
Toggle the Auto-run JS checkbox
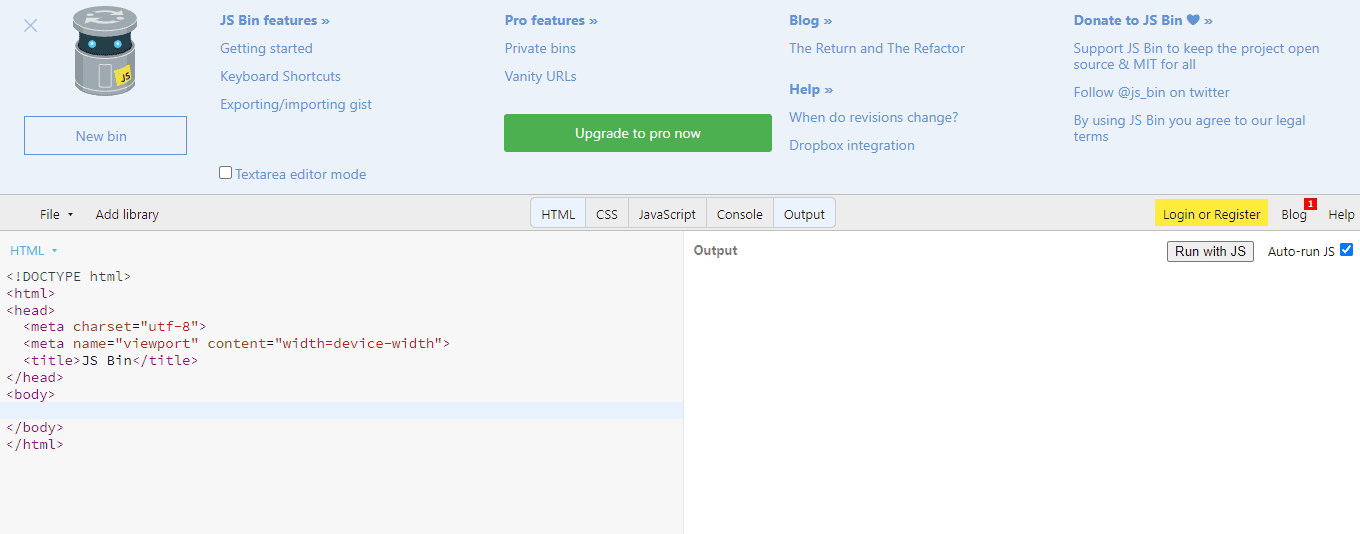(1346, 250)
